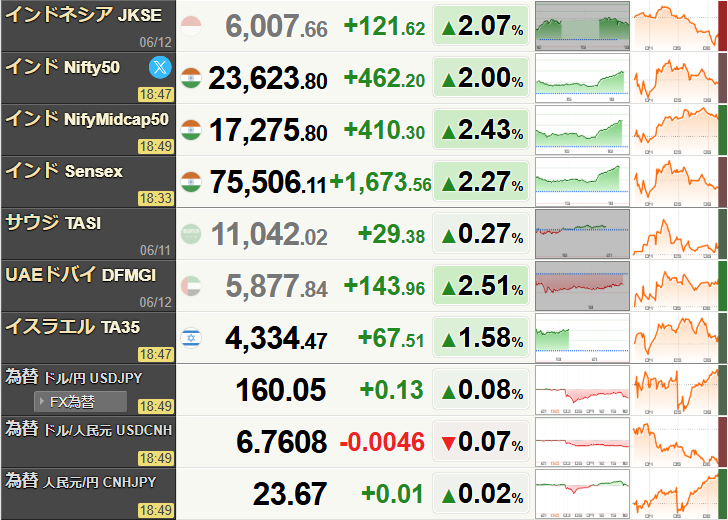Image resolution: width=728 pixels, height=520 pixels.
Task: Open DFMGI red intraday mini chart
Action: (583, 286)
